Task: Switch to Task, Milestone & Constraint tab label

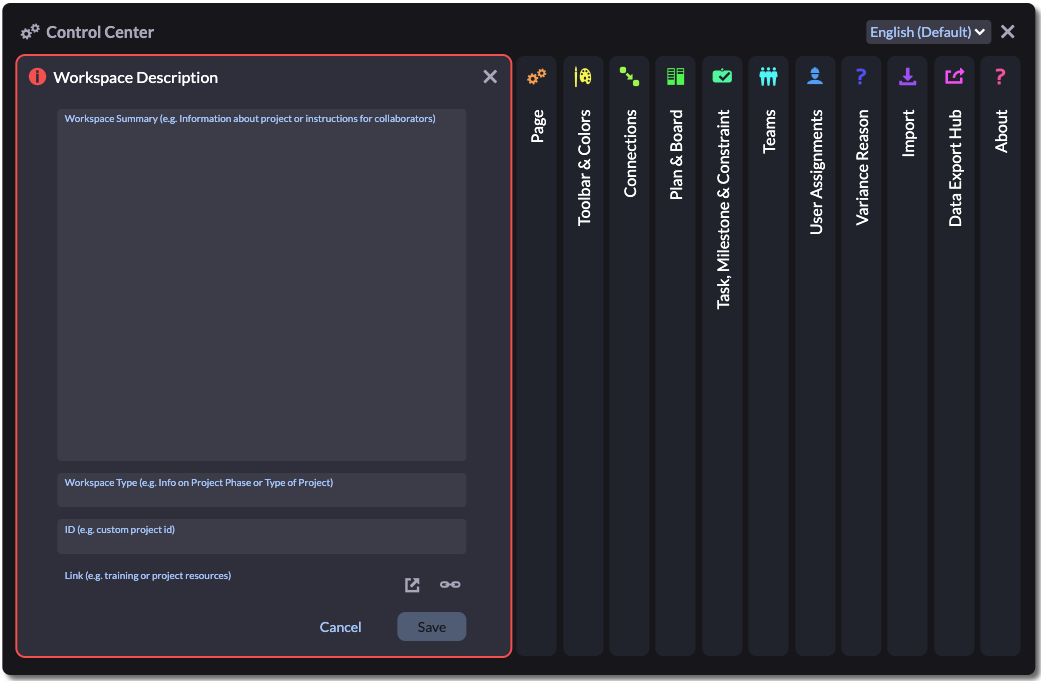Action: tap(723, 209)
